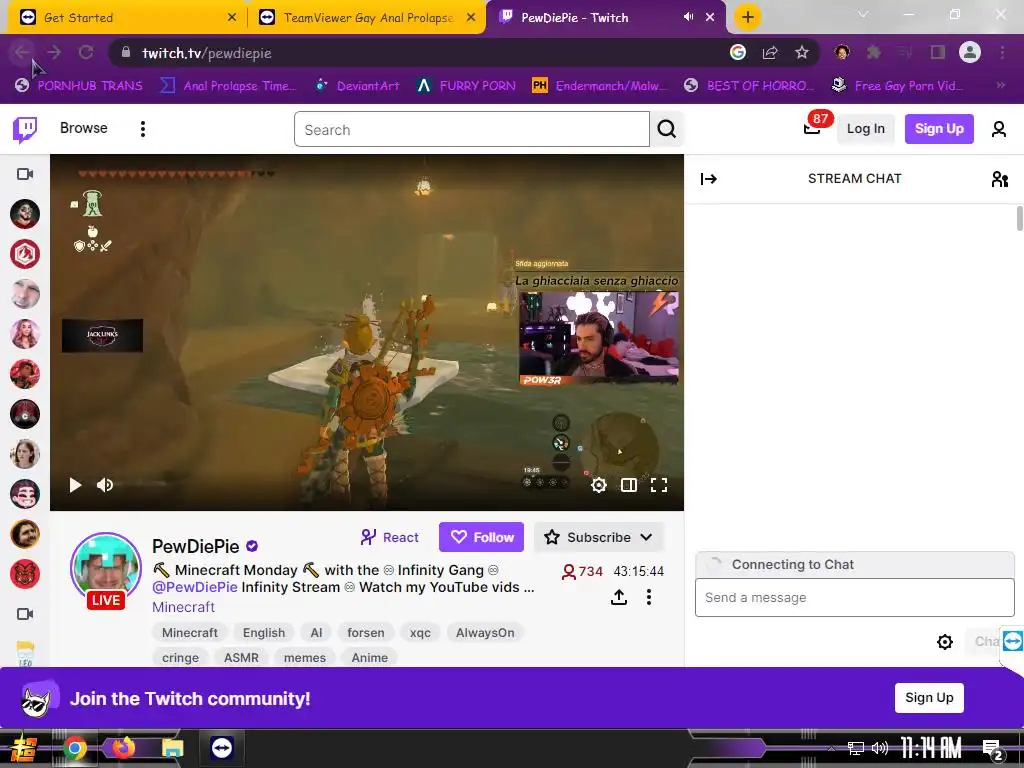Click the address bar URL

click(x=206, y=53)
